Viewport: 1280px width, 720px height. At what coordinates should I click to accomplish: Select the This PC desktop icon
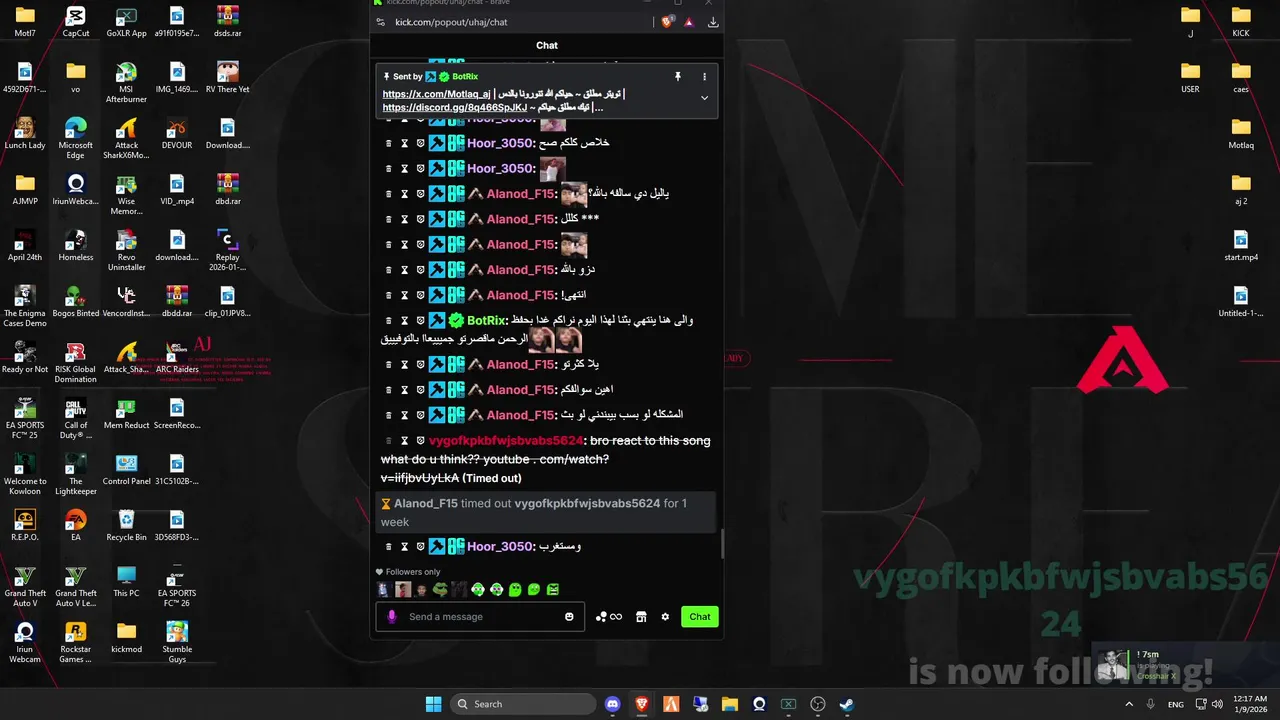point(126,582)
